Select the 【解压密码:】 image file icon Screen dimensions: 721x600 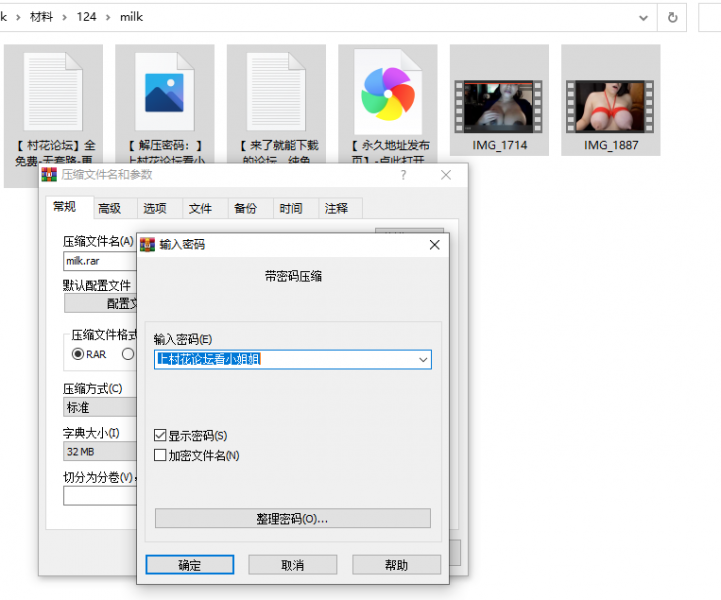165,92
